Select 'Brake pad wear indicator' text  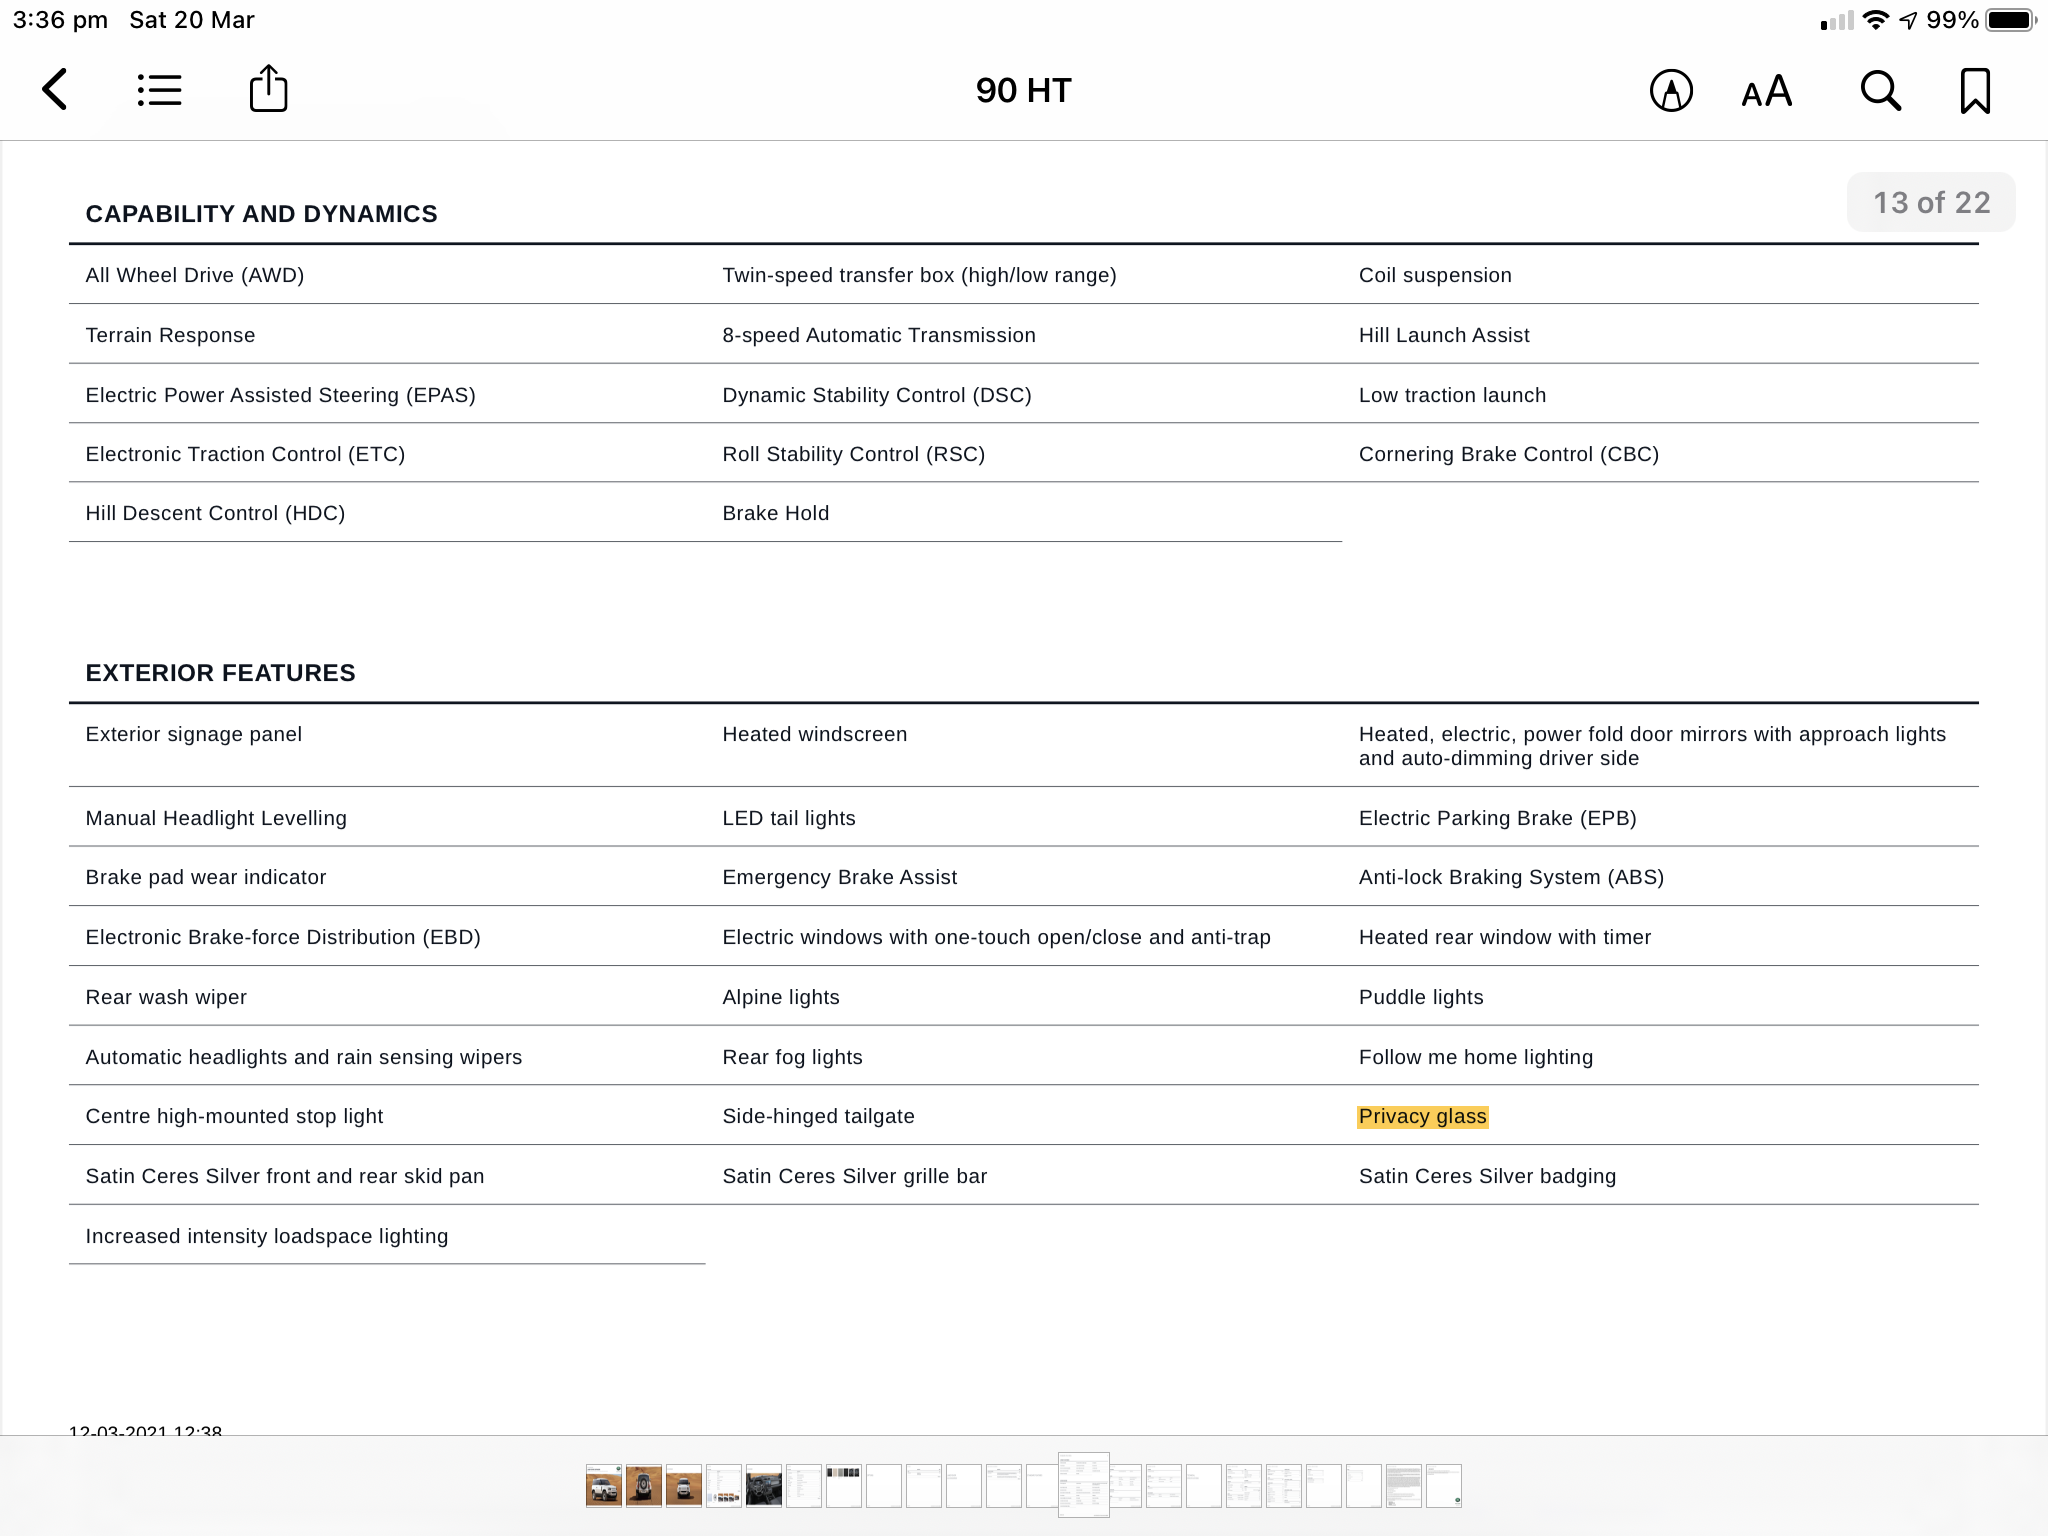tap(206, 877)
